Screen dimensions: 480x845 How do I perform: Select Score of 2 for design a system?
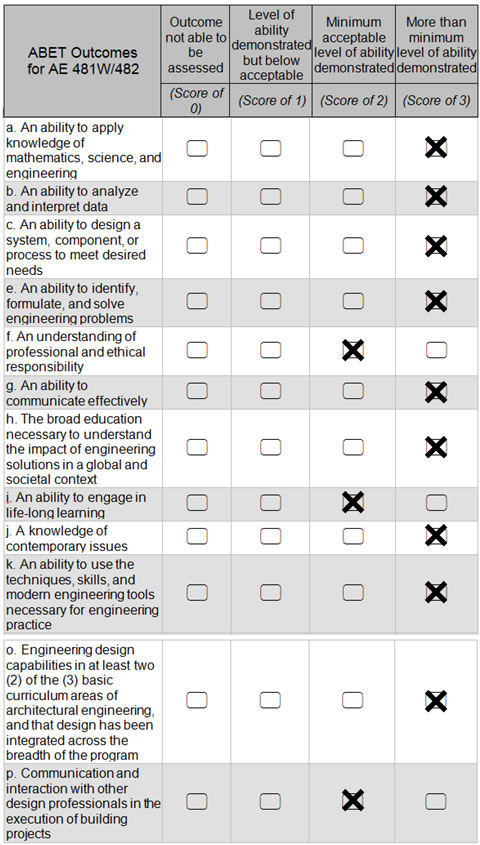(x=353, y=246)
